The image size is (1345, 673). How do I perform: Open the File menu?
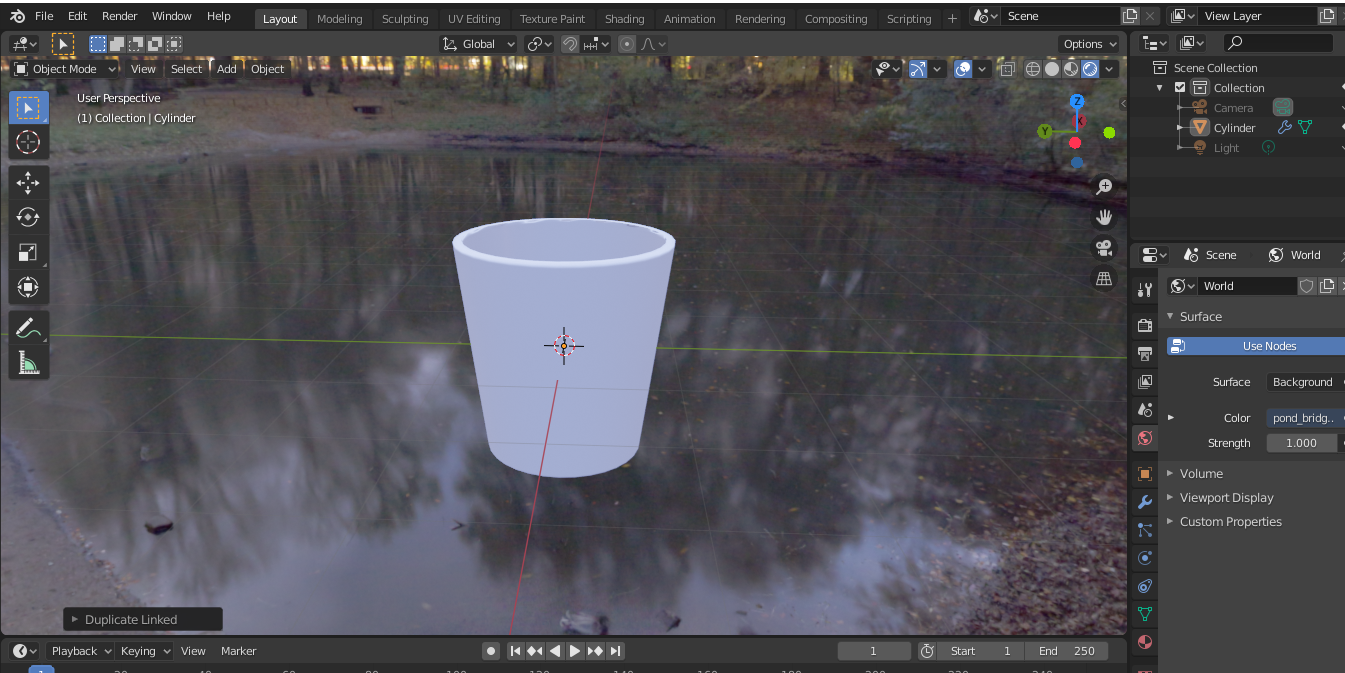pos(44,16)
